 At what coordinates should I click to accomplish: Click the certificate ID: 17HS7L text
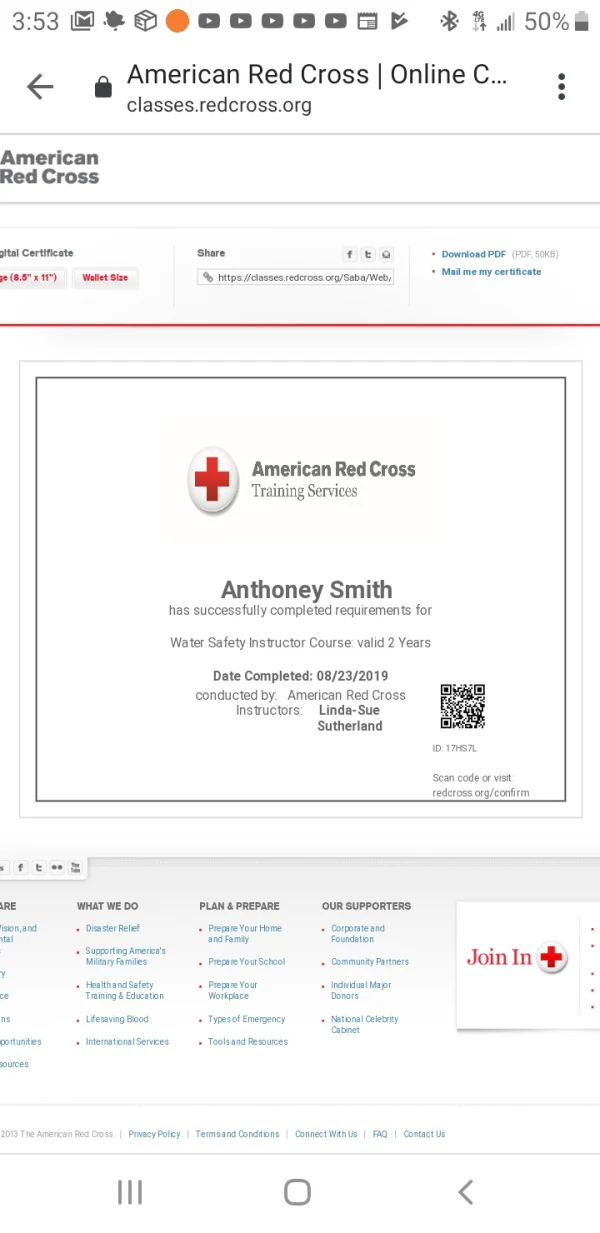click(455, 748)
